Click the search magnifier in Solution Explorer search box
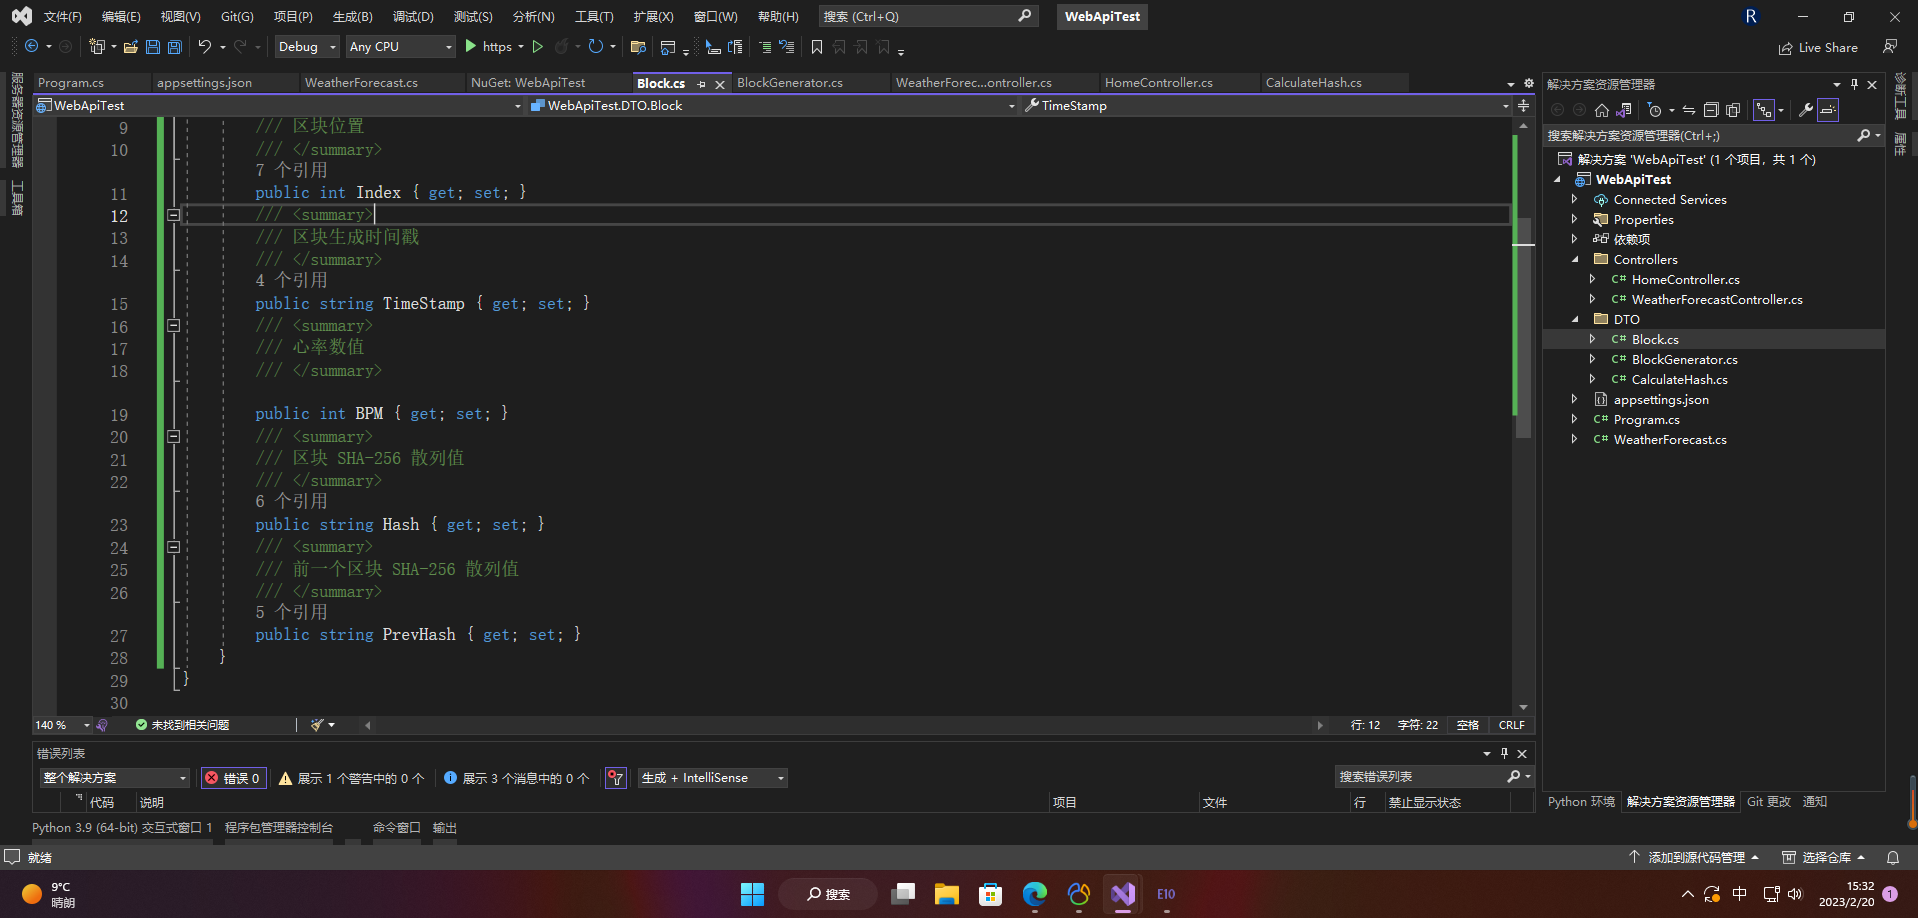This screenshot has height=918, width=1918. [x=1864, y=135]
